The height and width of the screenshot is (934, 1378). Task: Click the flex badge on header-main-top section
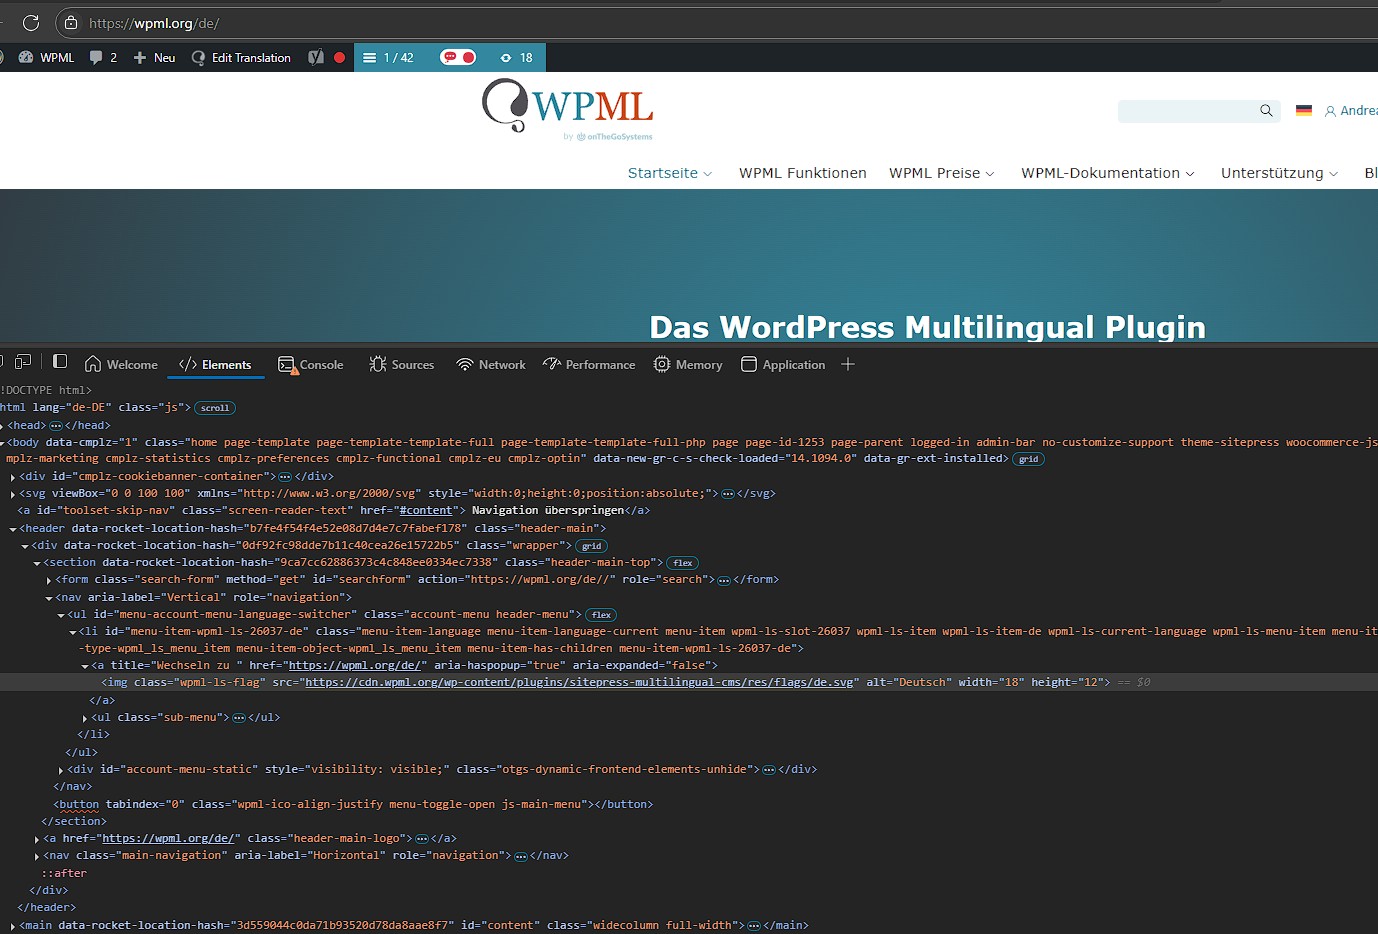point(683,563)
